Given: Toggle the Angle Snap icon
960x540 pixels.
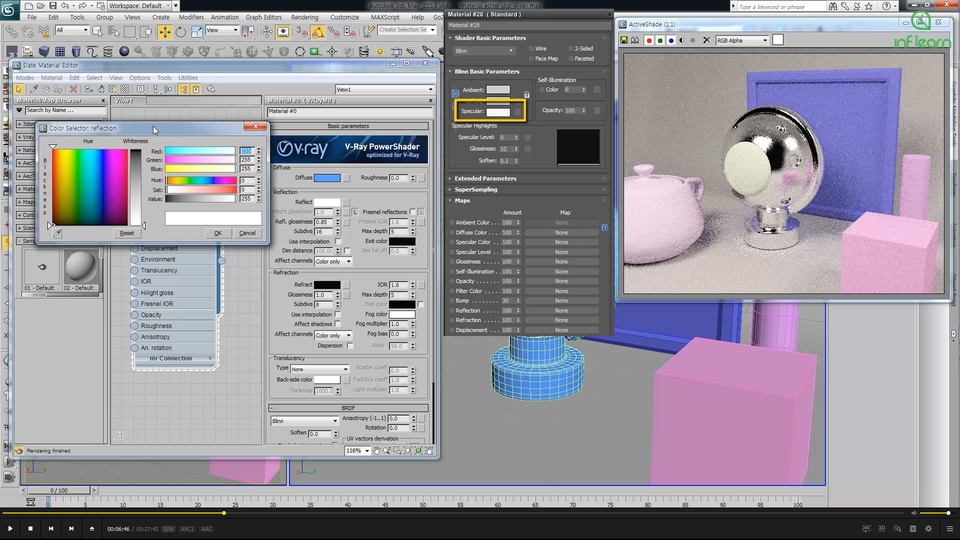Looking at the screenshot, I should (x=318, y=31).
